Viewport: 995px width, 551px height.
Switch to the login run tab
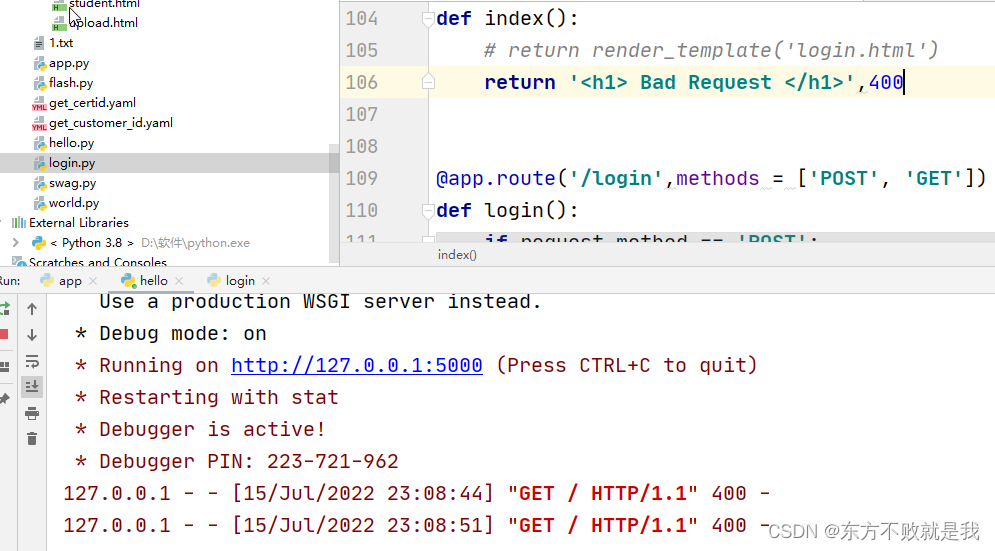click(x=240, y=281)
